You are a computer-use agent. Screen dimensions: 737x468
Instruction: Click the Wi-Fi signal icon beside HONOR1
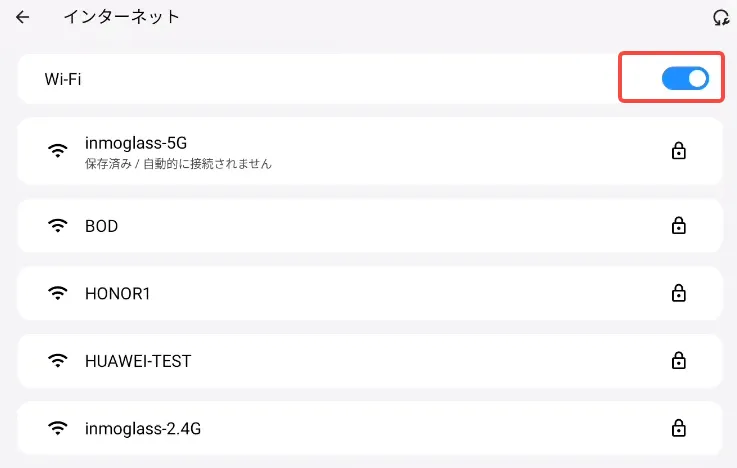(x=58, y=294)
